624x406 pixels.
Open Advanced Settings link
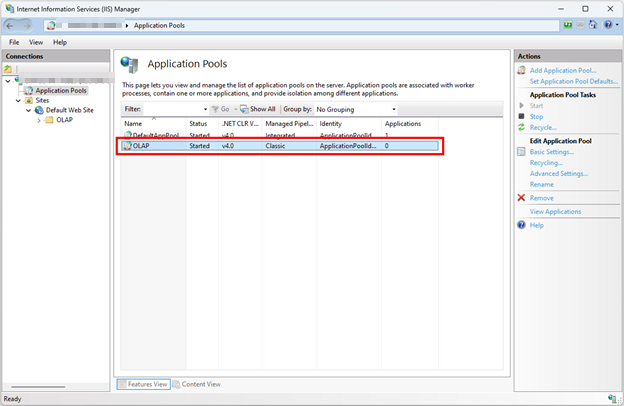(559, 174)
